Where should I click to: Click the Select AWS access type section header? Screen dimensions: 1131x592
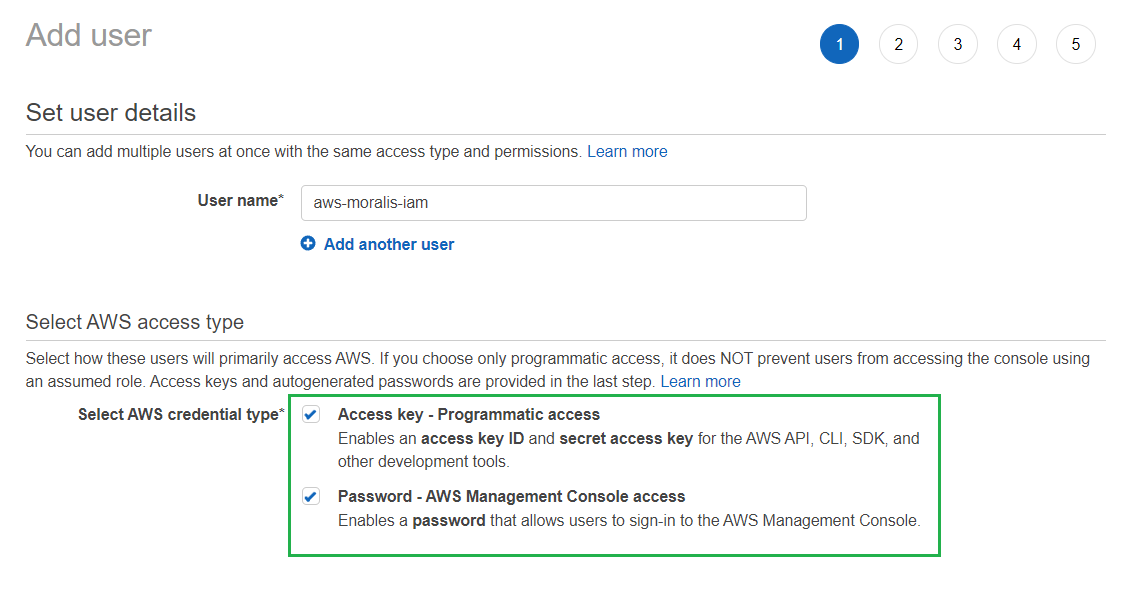(133, 321)
